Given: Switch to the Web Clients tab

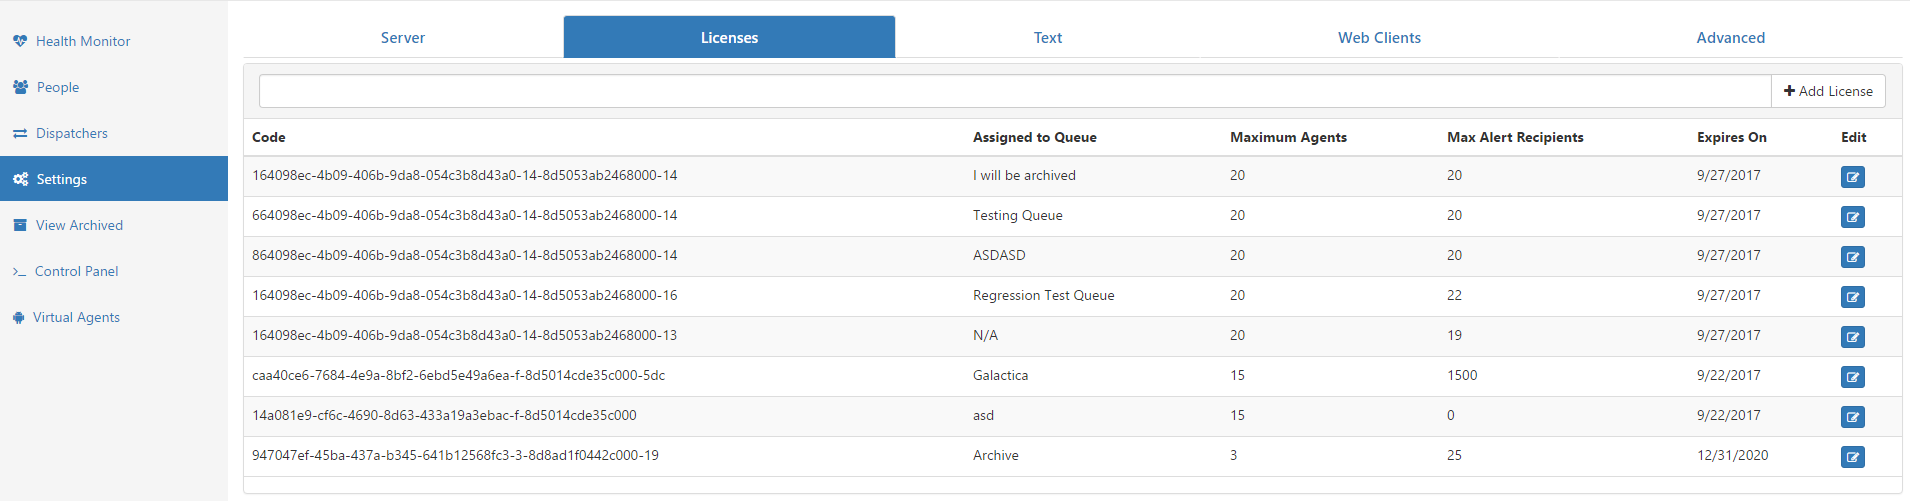Looking at the screenshot, I should 1379,37.
